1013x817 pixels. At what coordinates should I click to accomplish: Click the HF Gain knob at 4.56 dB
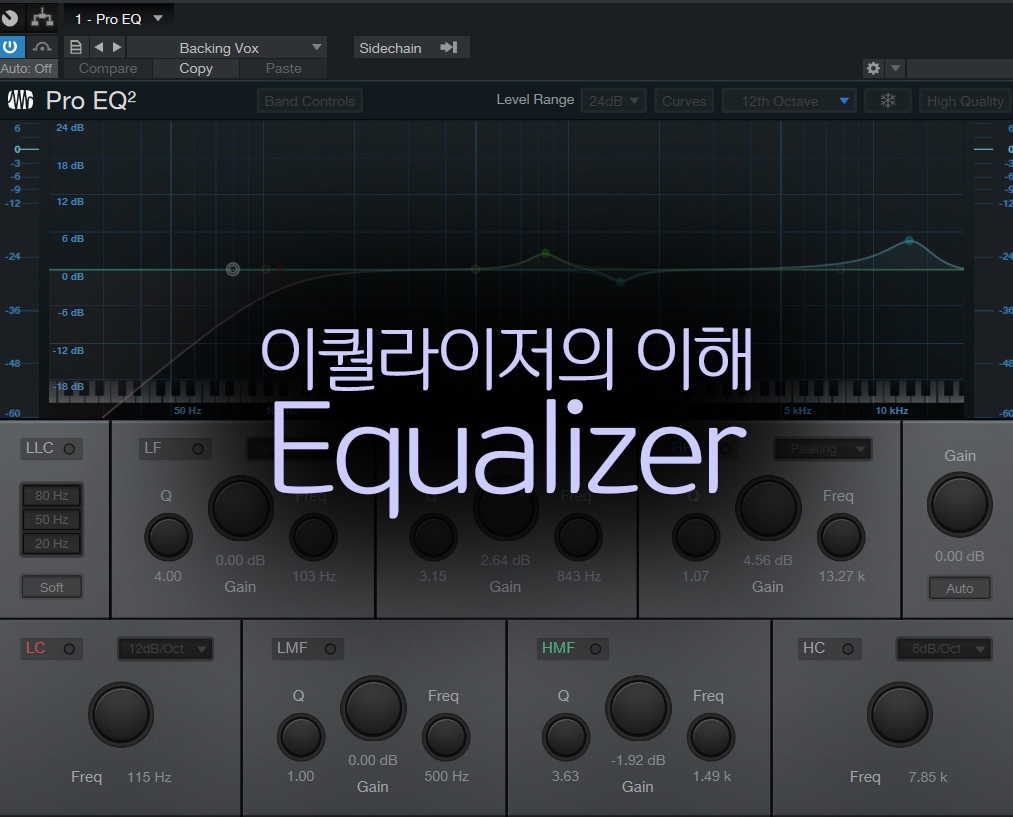coord(768,508)
